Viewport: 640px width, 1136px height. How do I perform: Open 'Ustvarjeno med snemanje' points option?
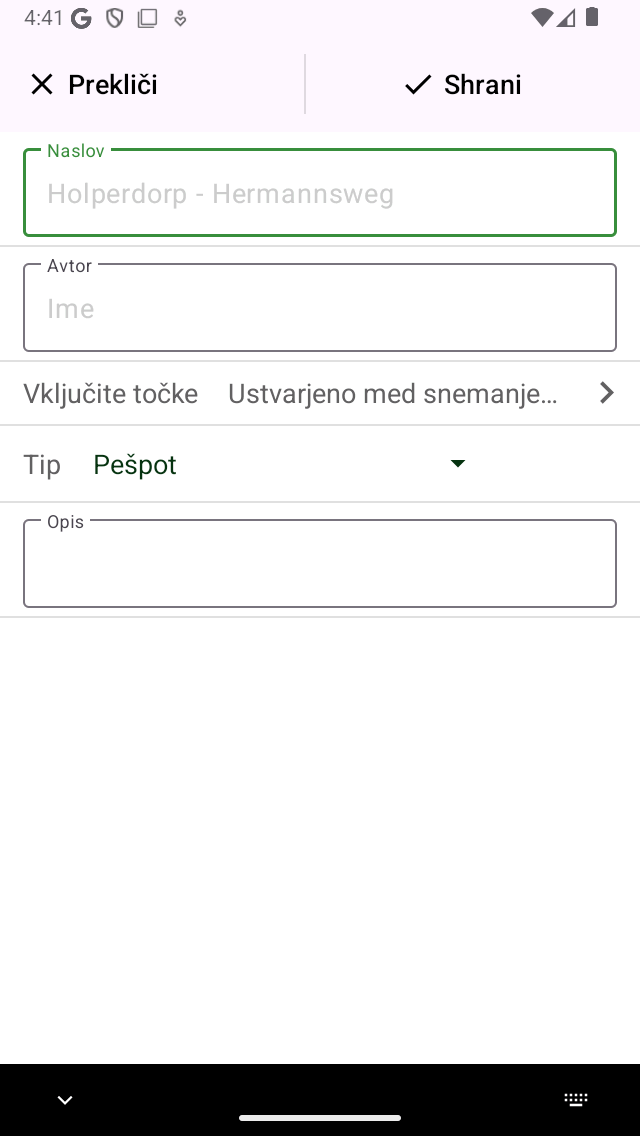[393, 394]
